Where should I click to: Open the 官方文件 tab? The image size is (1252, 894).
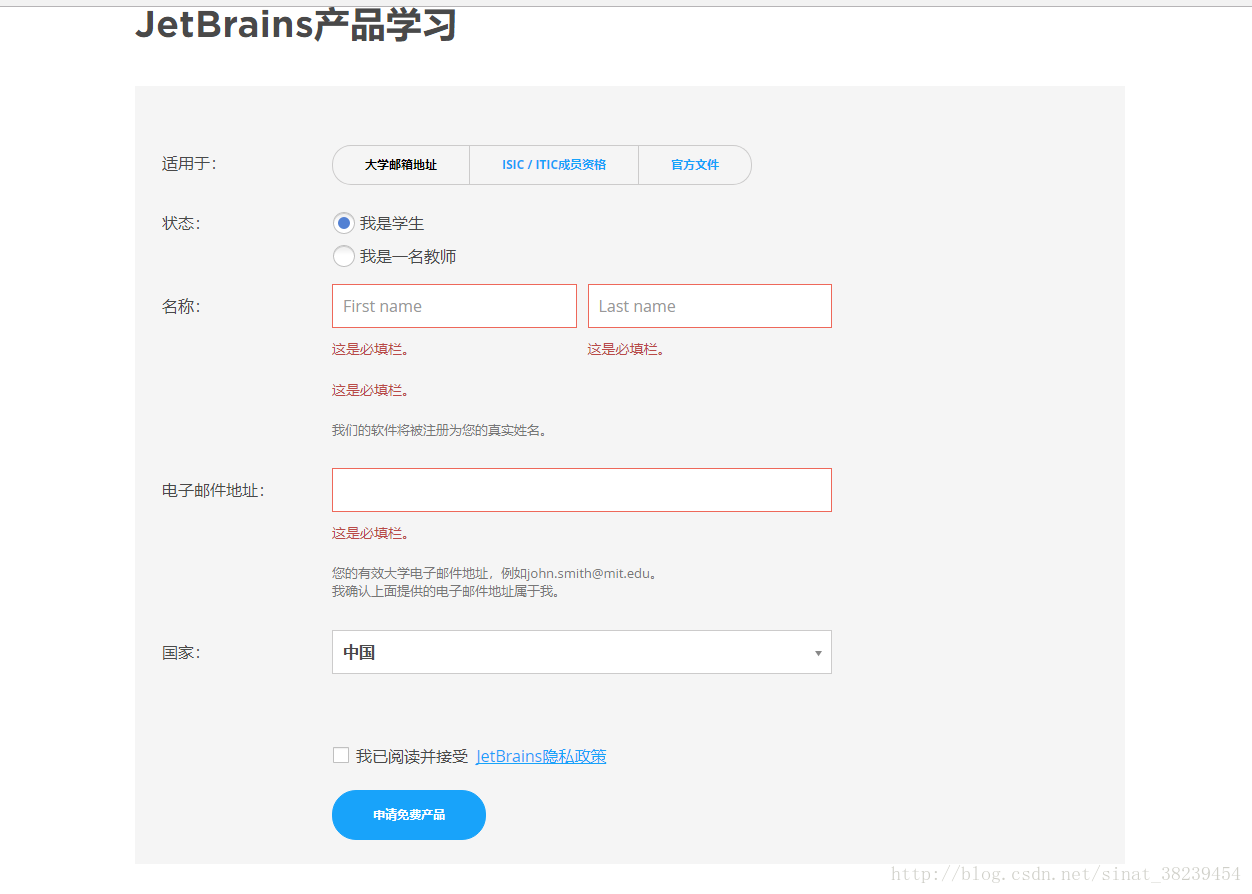[695, 165]
